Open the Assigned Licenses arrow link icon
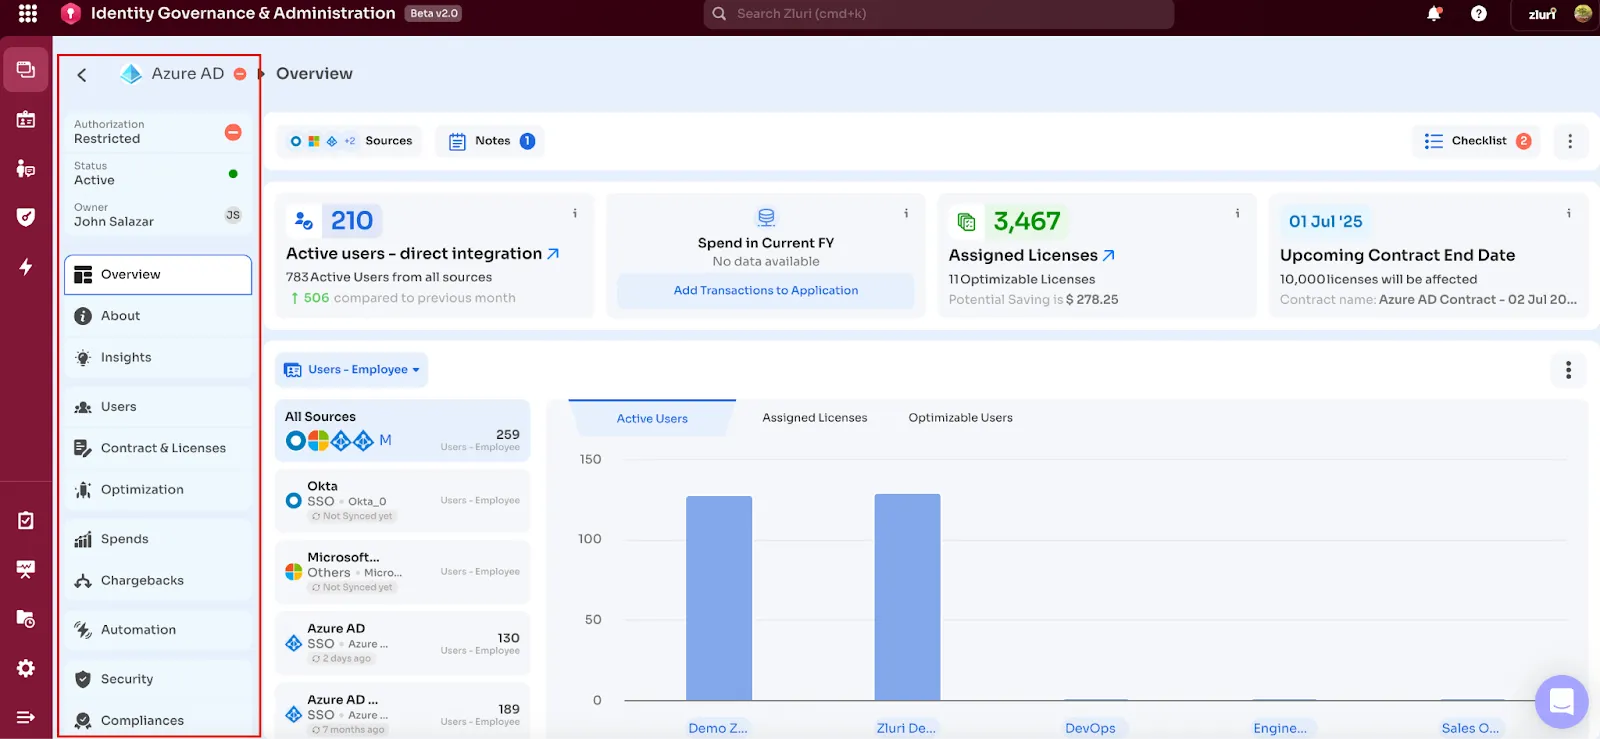The width and height of the screenshot is (1600, 739). pyautogui.click(x=1108, y=256)
